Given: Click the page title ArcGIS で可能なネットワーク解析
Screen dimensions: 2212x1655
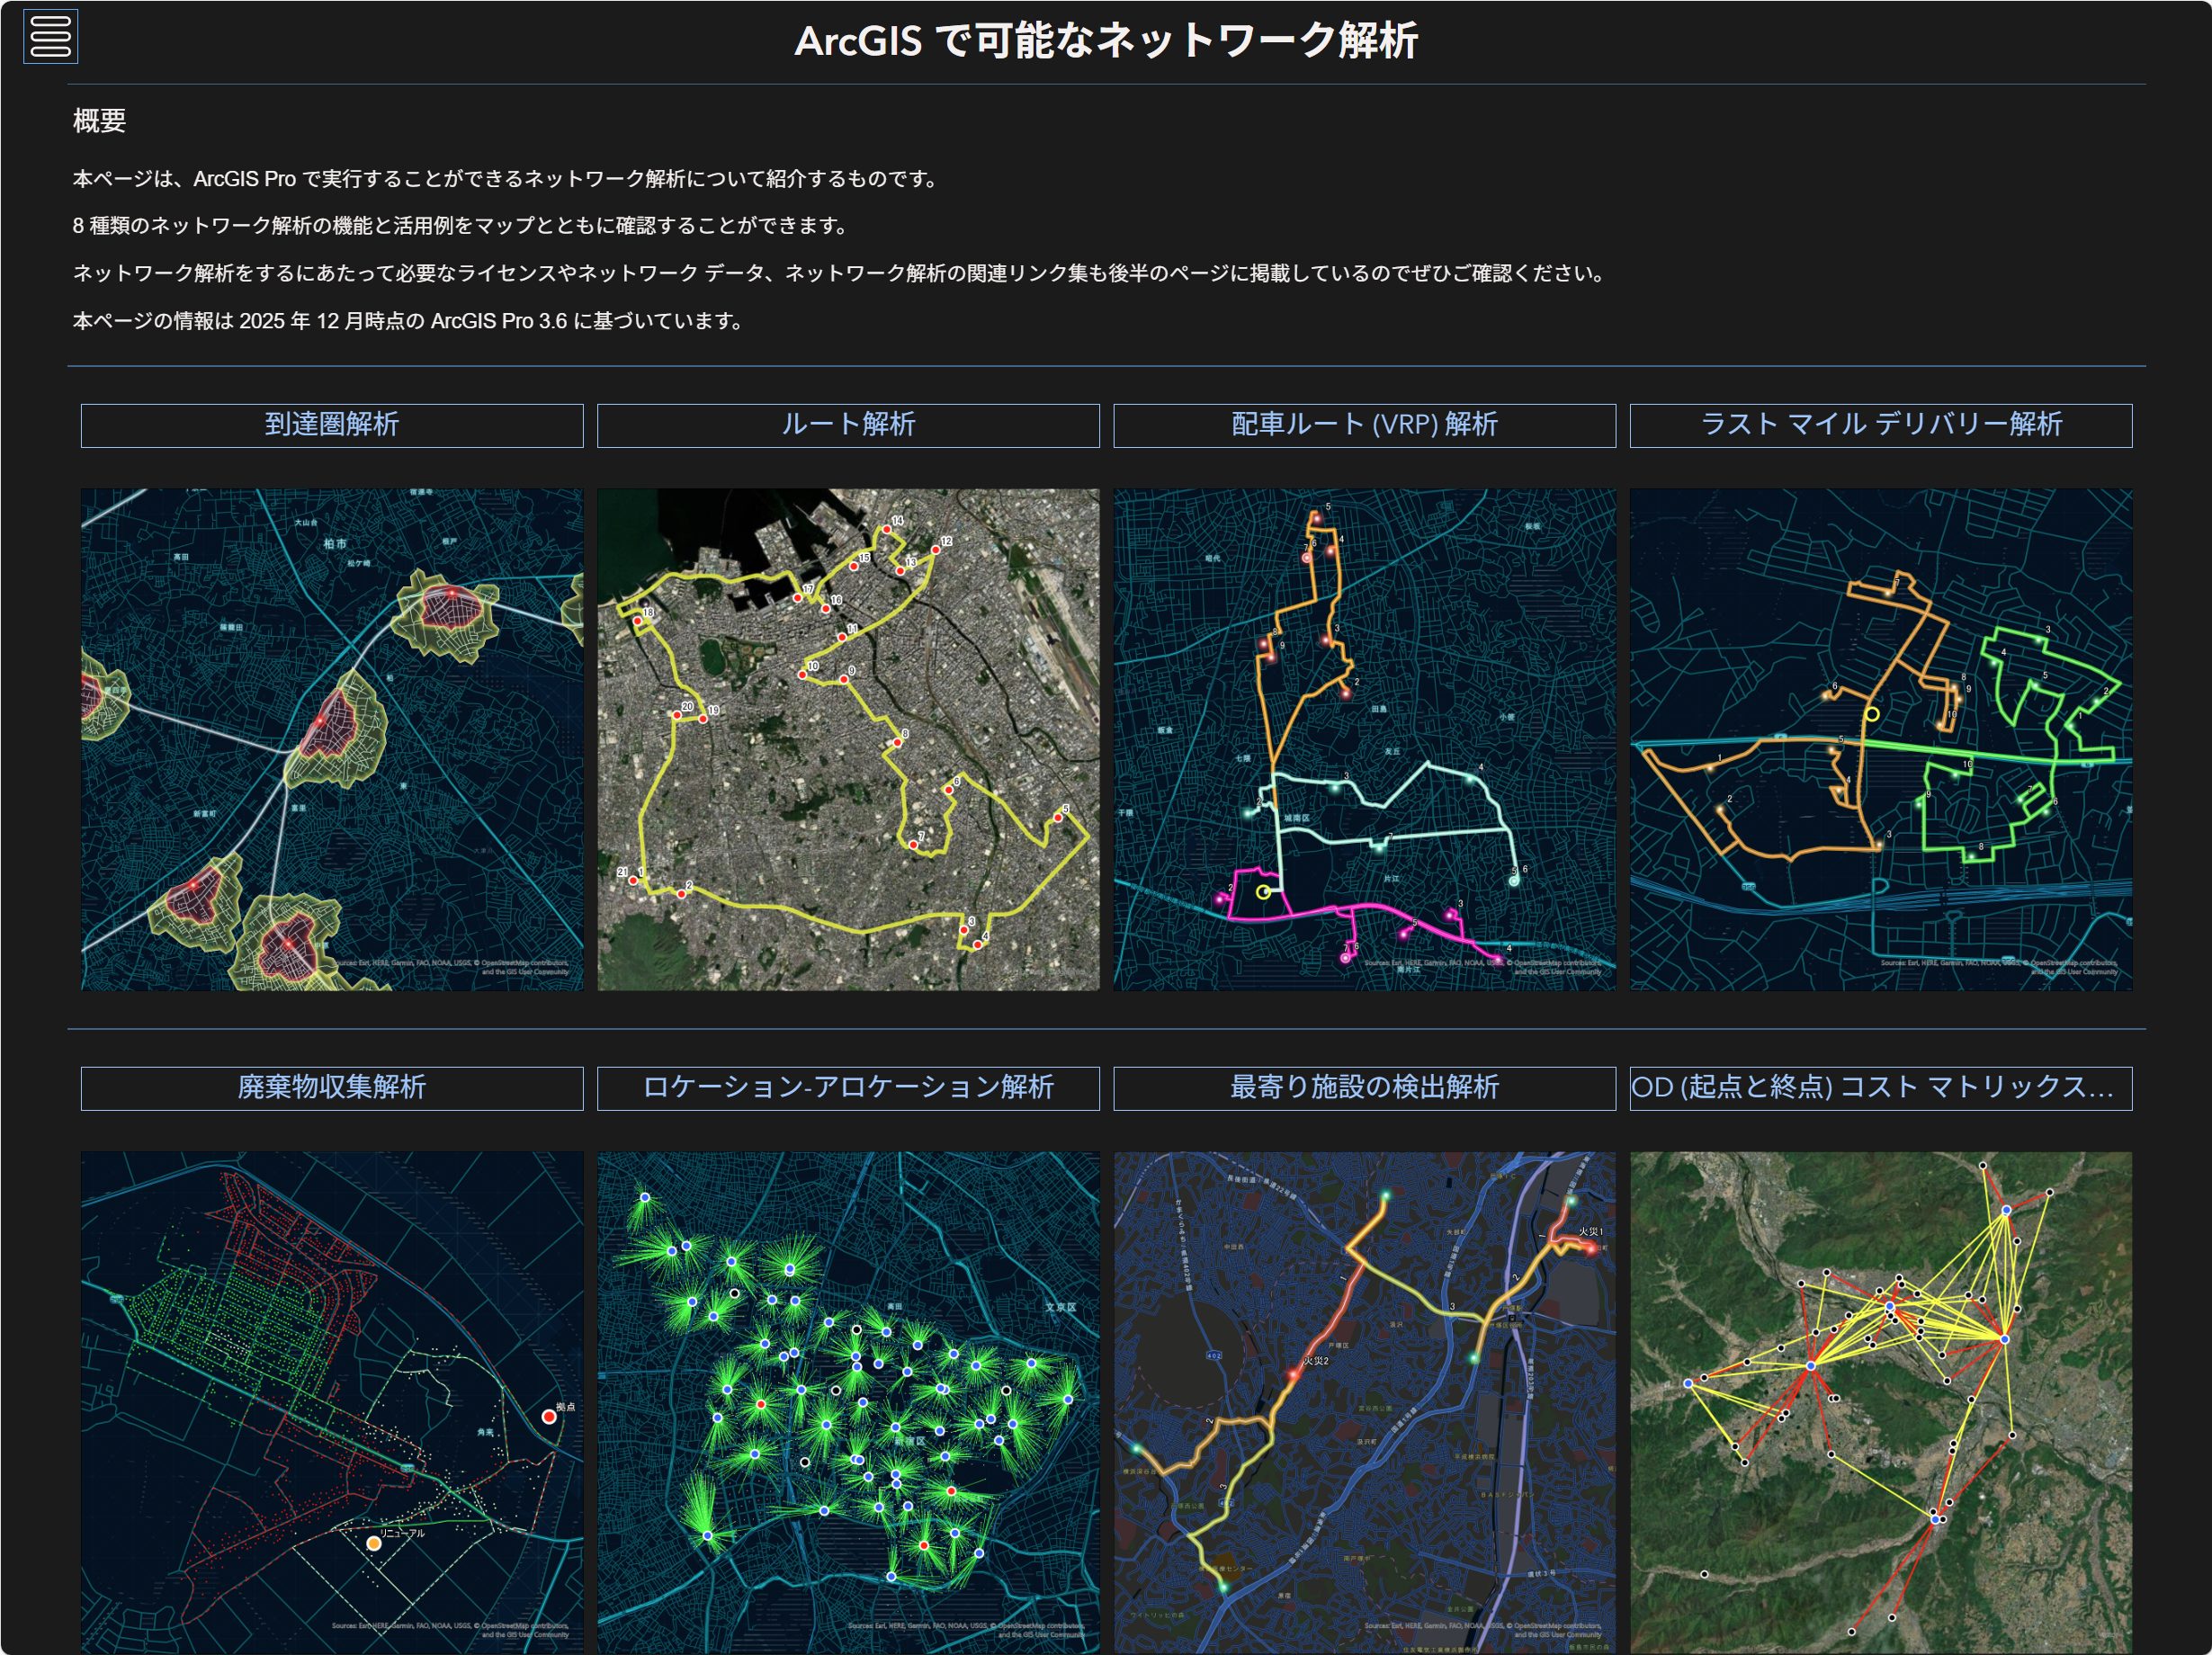Looking at the screenshot, I should tap(1106, 41).
